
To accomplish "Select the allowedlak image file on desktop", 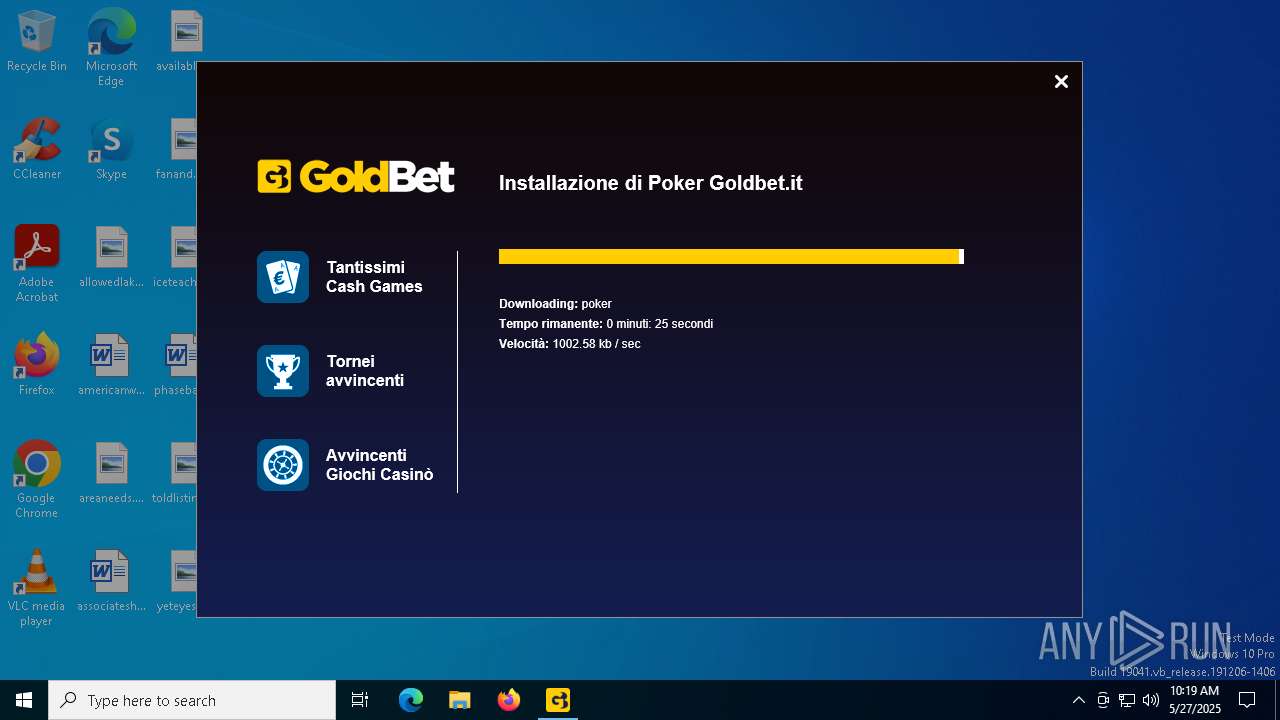I will coord(111,258).
